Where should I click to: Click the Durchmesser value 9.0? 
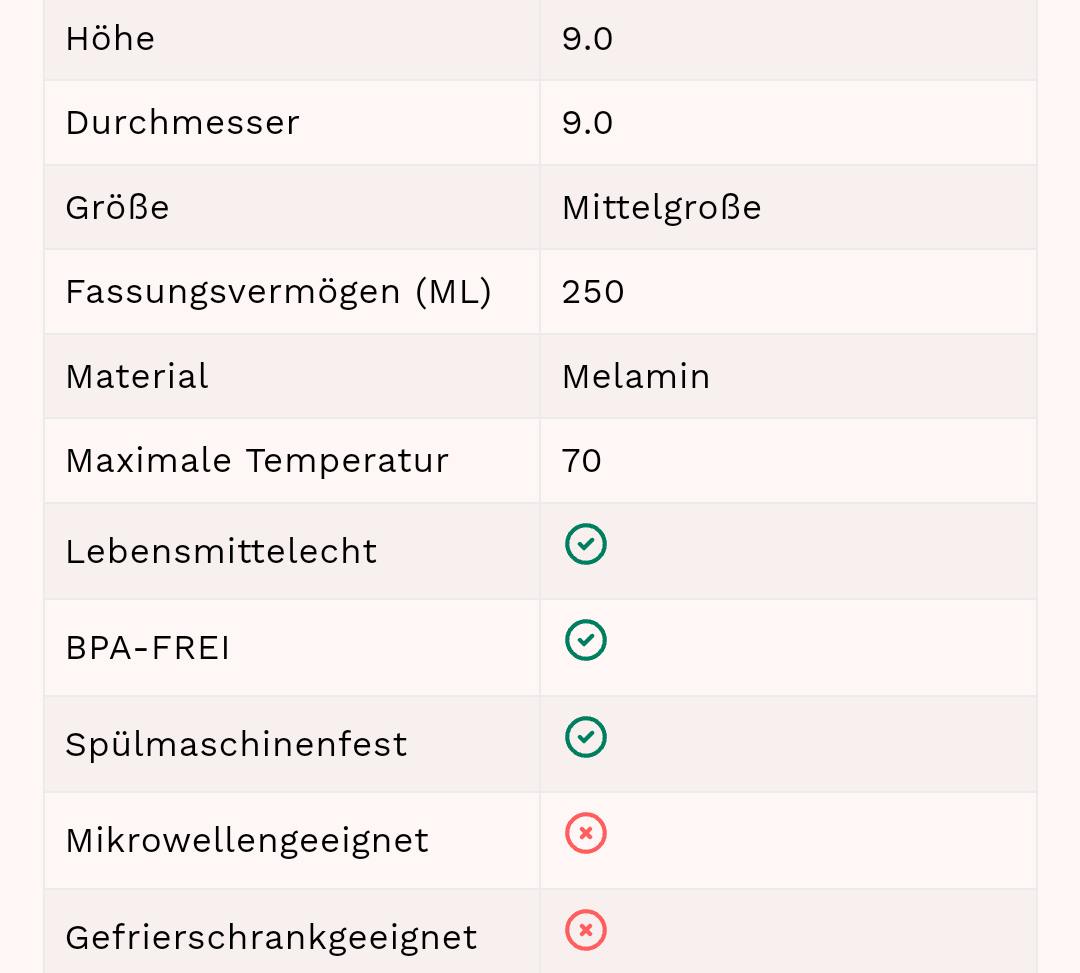tap(587, 123)
